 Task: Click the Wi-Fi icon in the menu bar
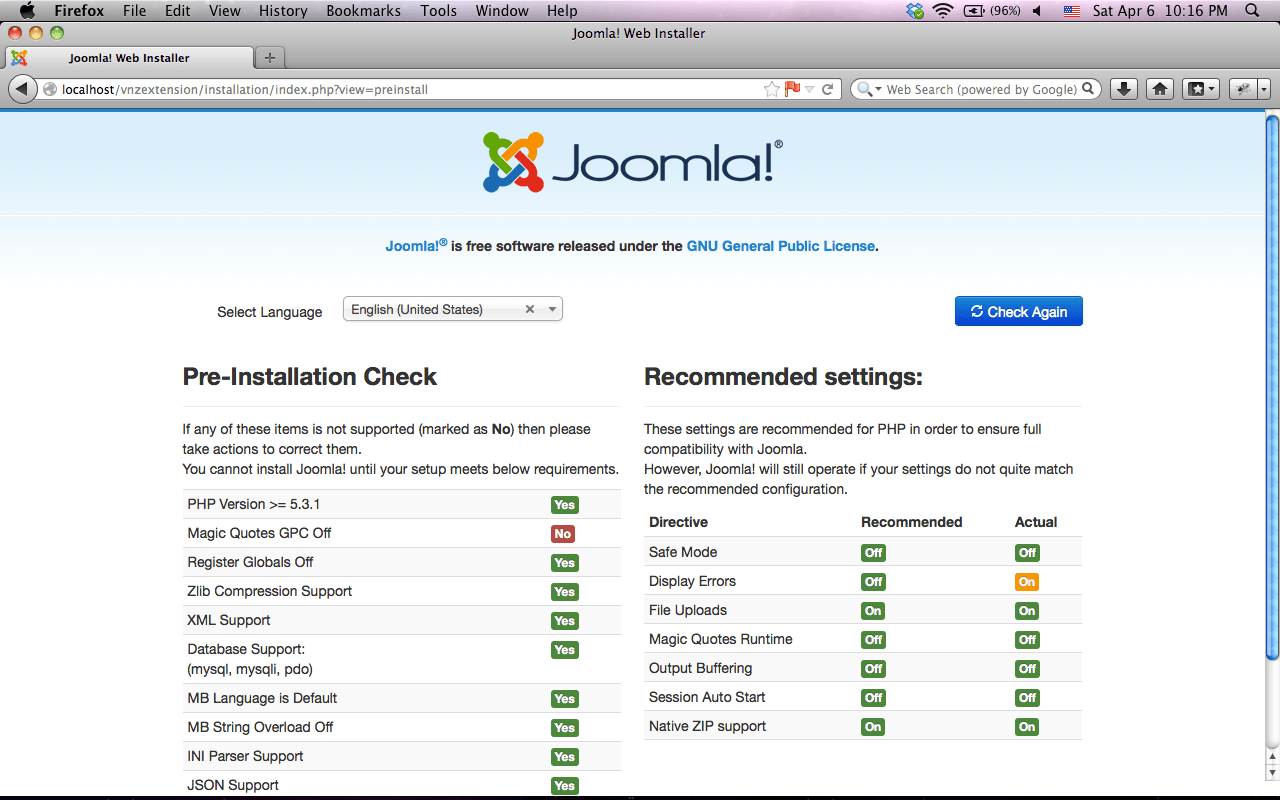pos(941,11)
